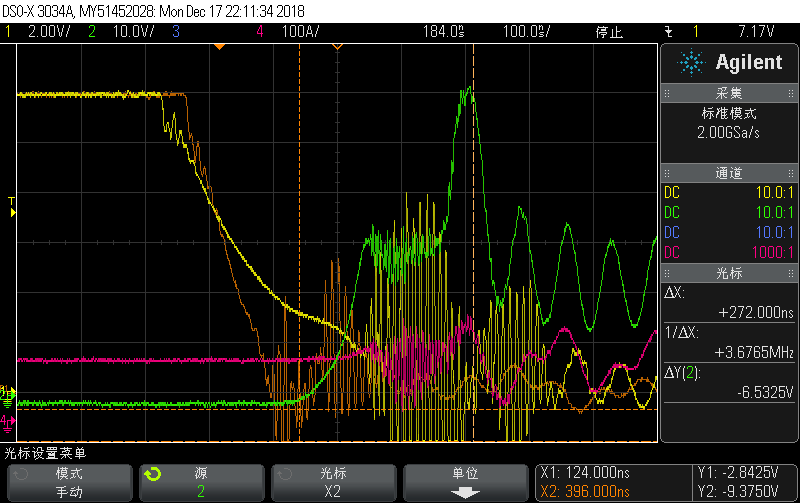The height and width of the screenshot is (503, 800).
Task: Click the solid orange trigger point triangle
Action: [219, 47]
